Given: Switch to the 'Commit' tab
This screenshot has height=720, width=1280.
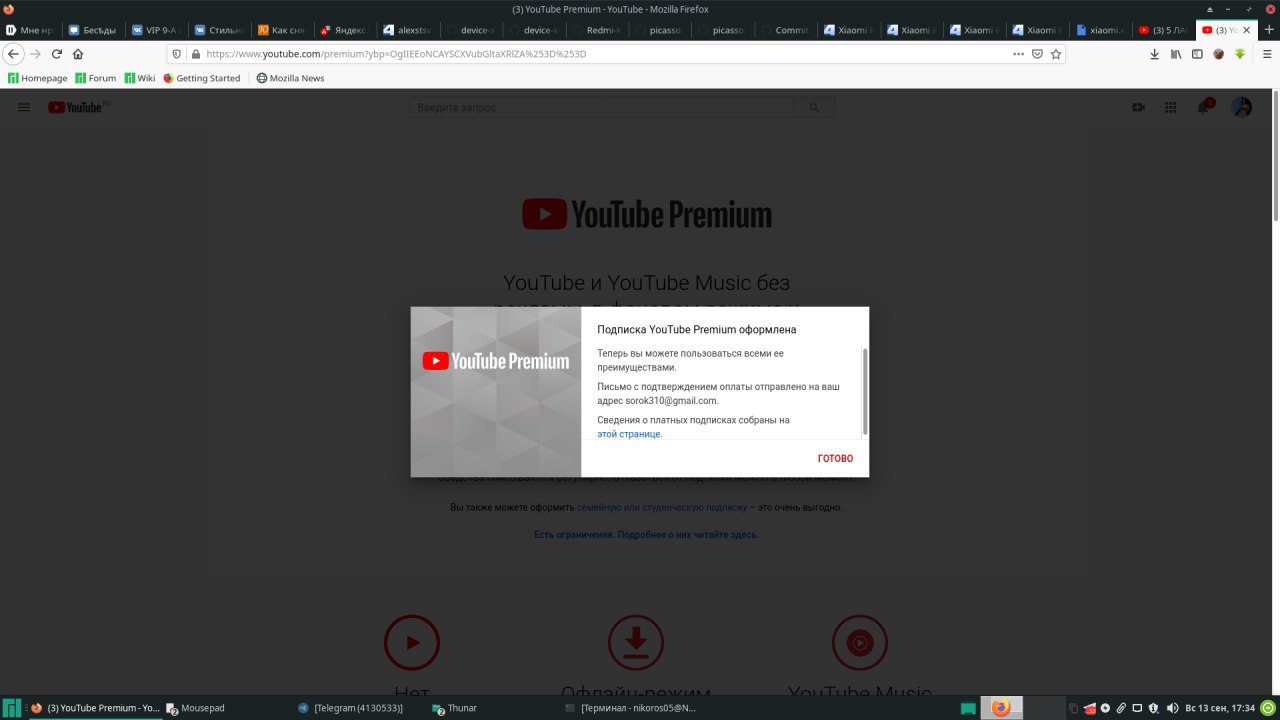Looking at the screenshot, I should (785, 30).
